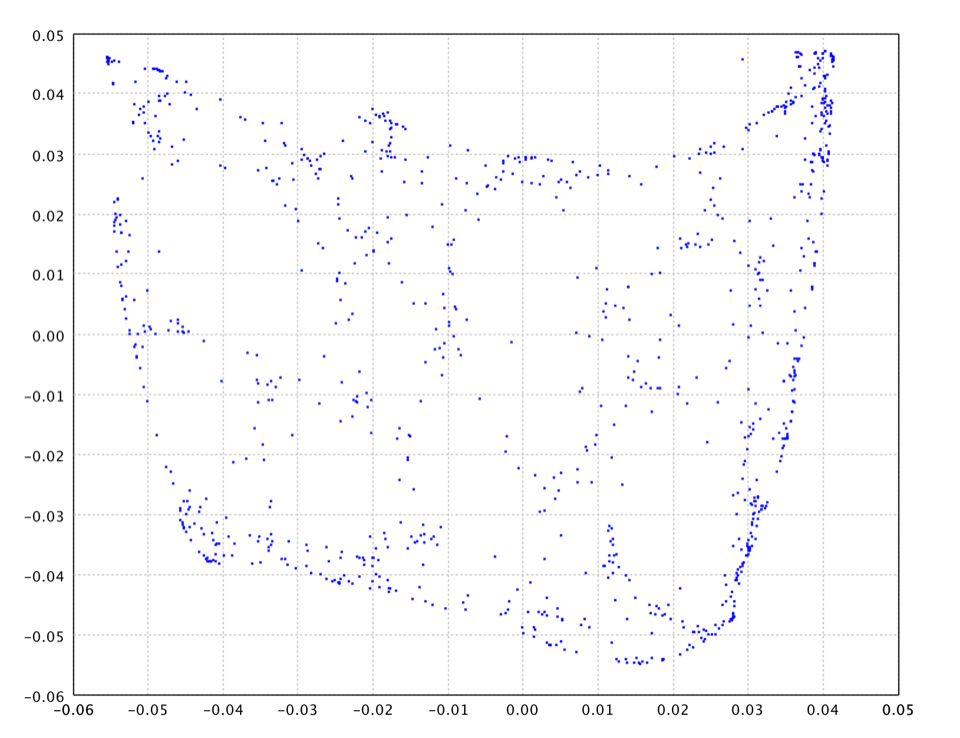
Task: Select the x-axis tick label −0.01
Action: (448, 710)
